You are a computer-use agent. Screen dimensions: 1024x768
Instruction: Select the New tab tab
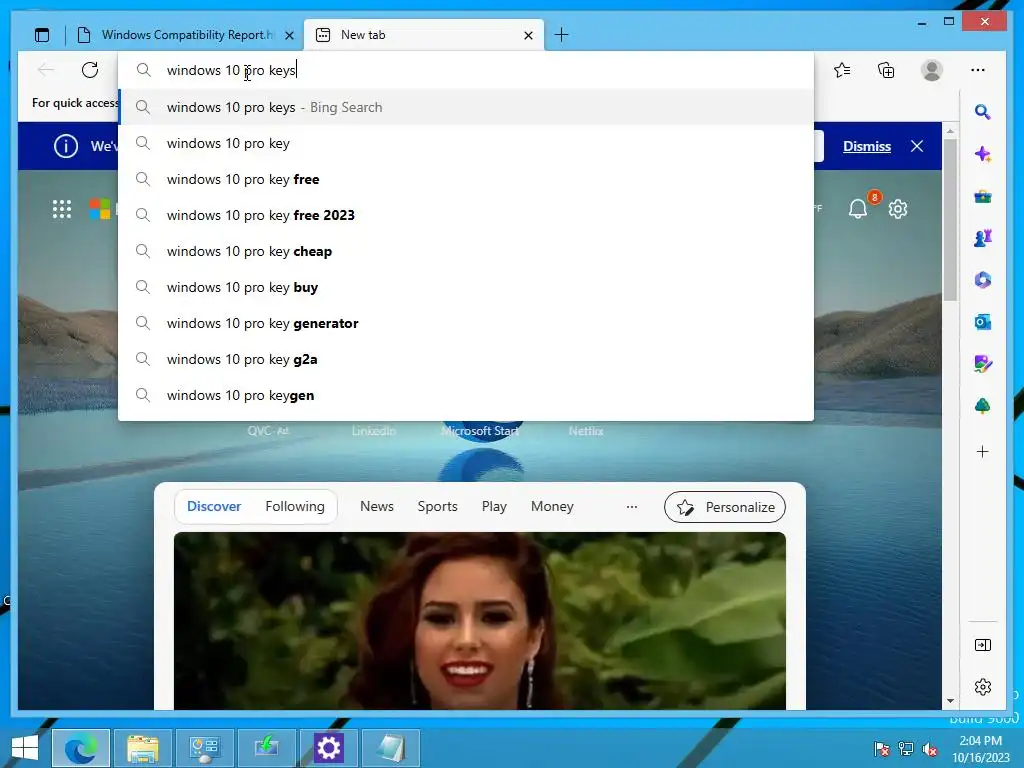[423, 35]
